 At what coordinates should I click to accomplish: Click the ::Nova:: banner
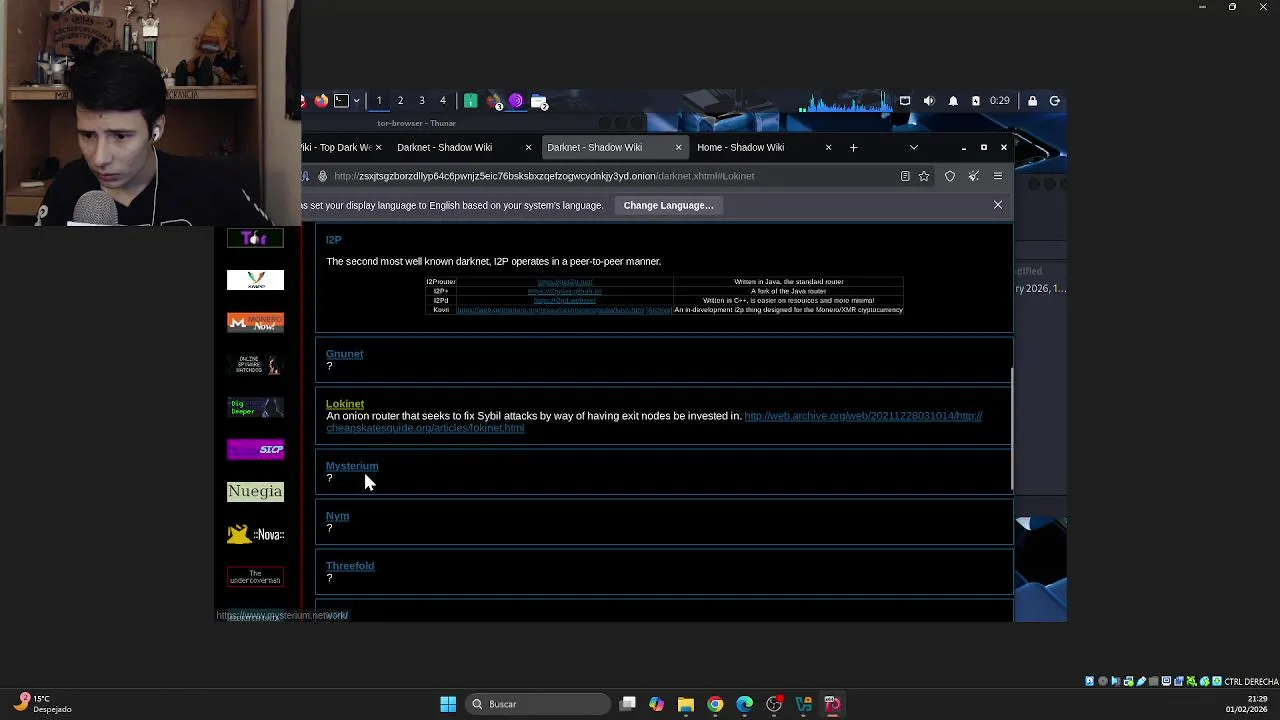click(255, 534)
